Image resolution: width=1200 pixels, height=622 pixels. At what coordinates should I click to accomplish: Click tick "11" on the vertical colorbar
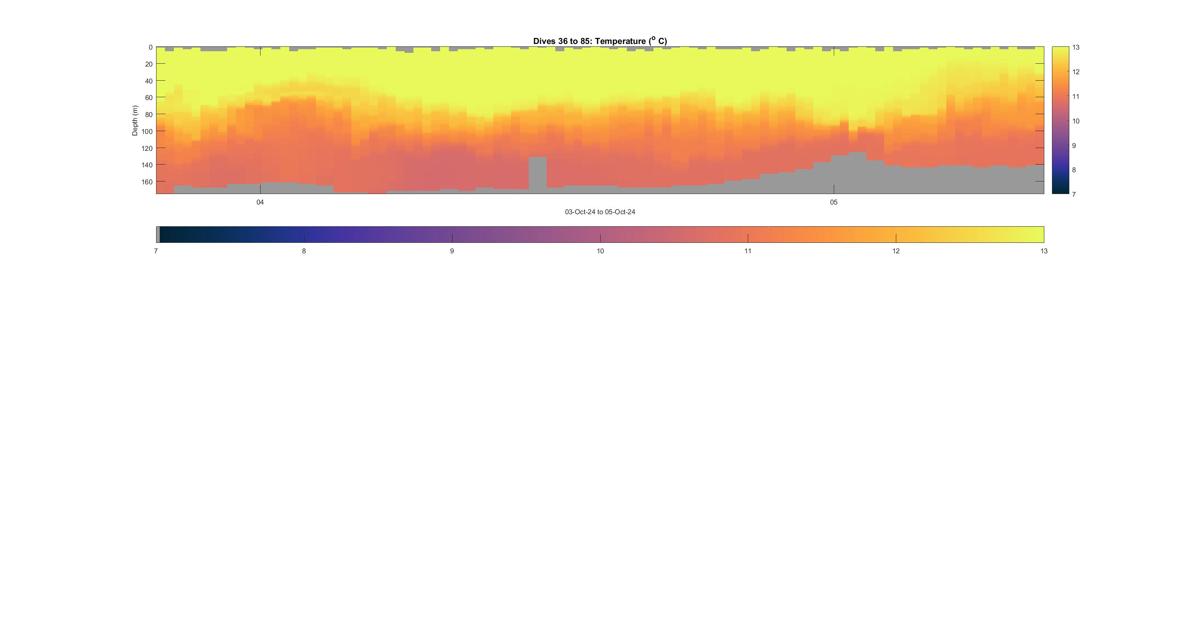point(1076,96)
